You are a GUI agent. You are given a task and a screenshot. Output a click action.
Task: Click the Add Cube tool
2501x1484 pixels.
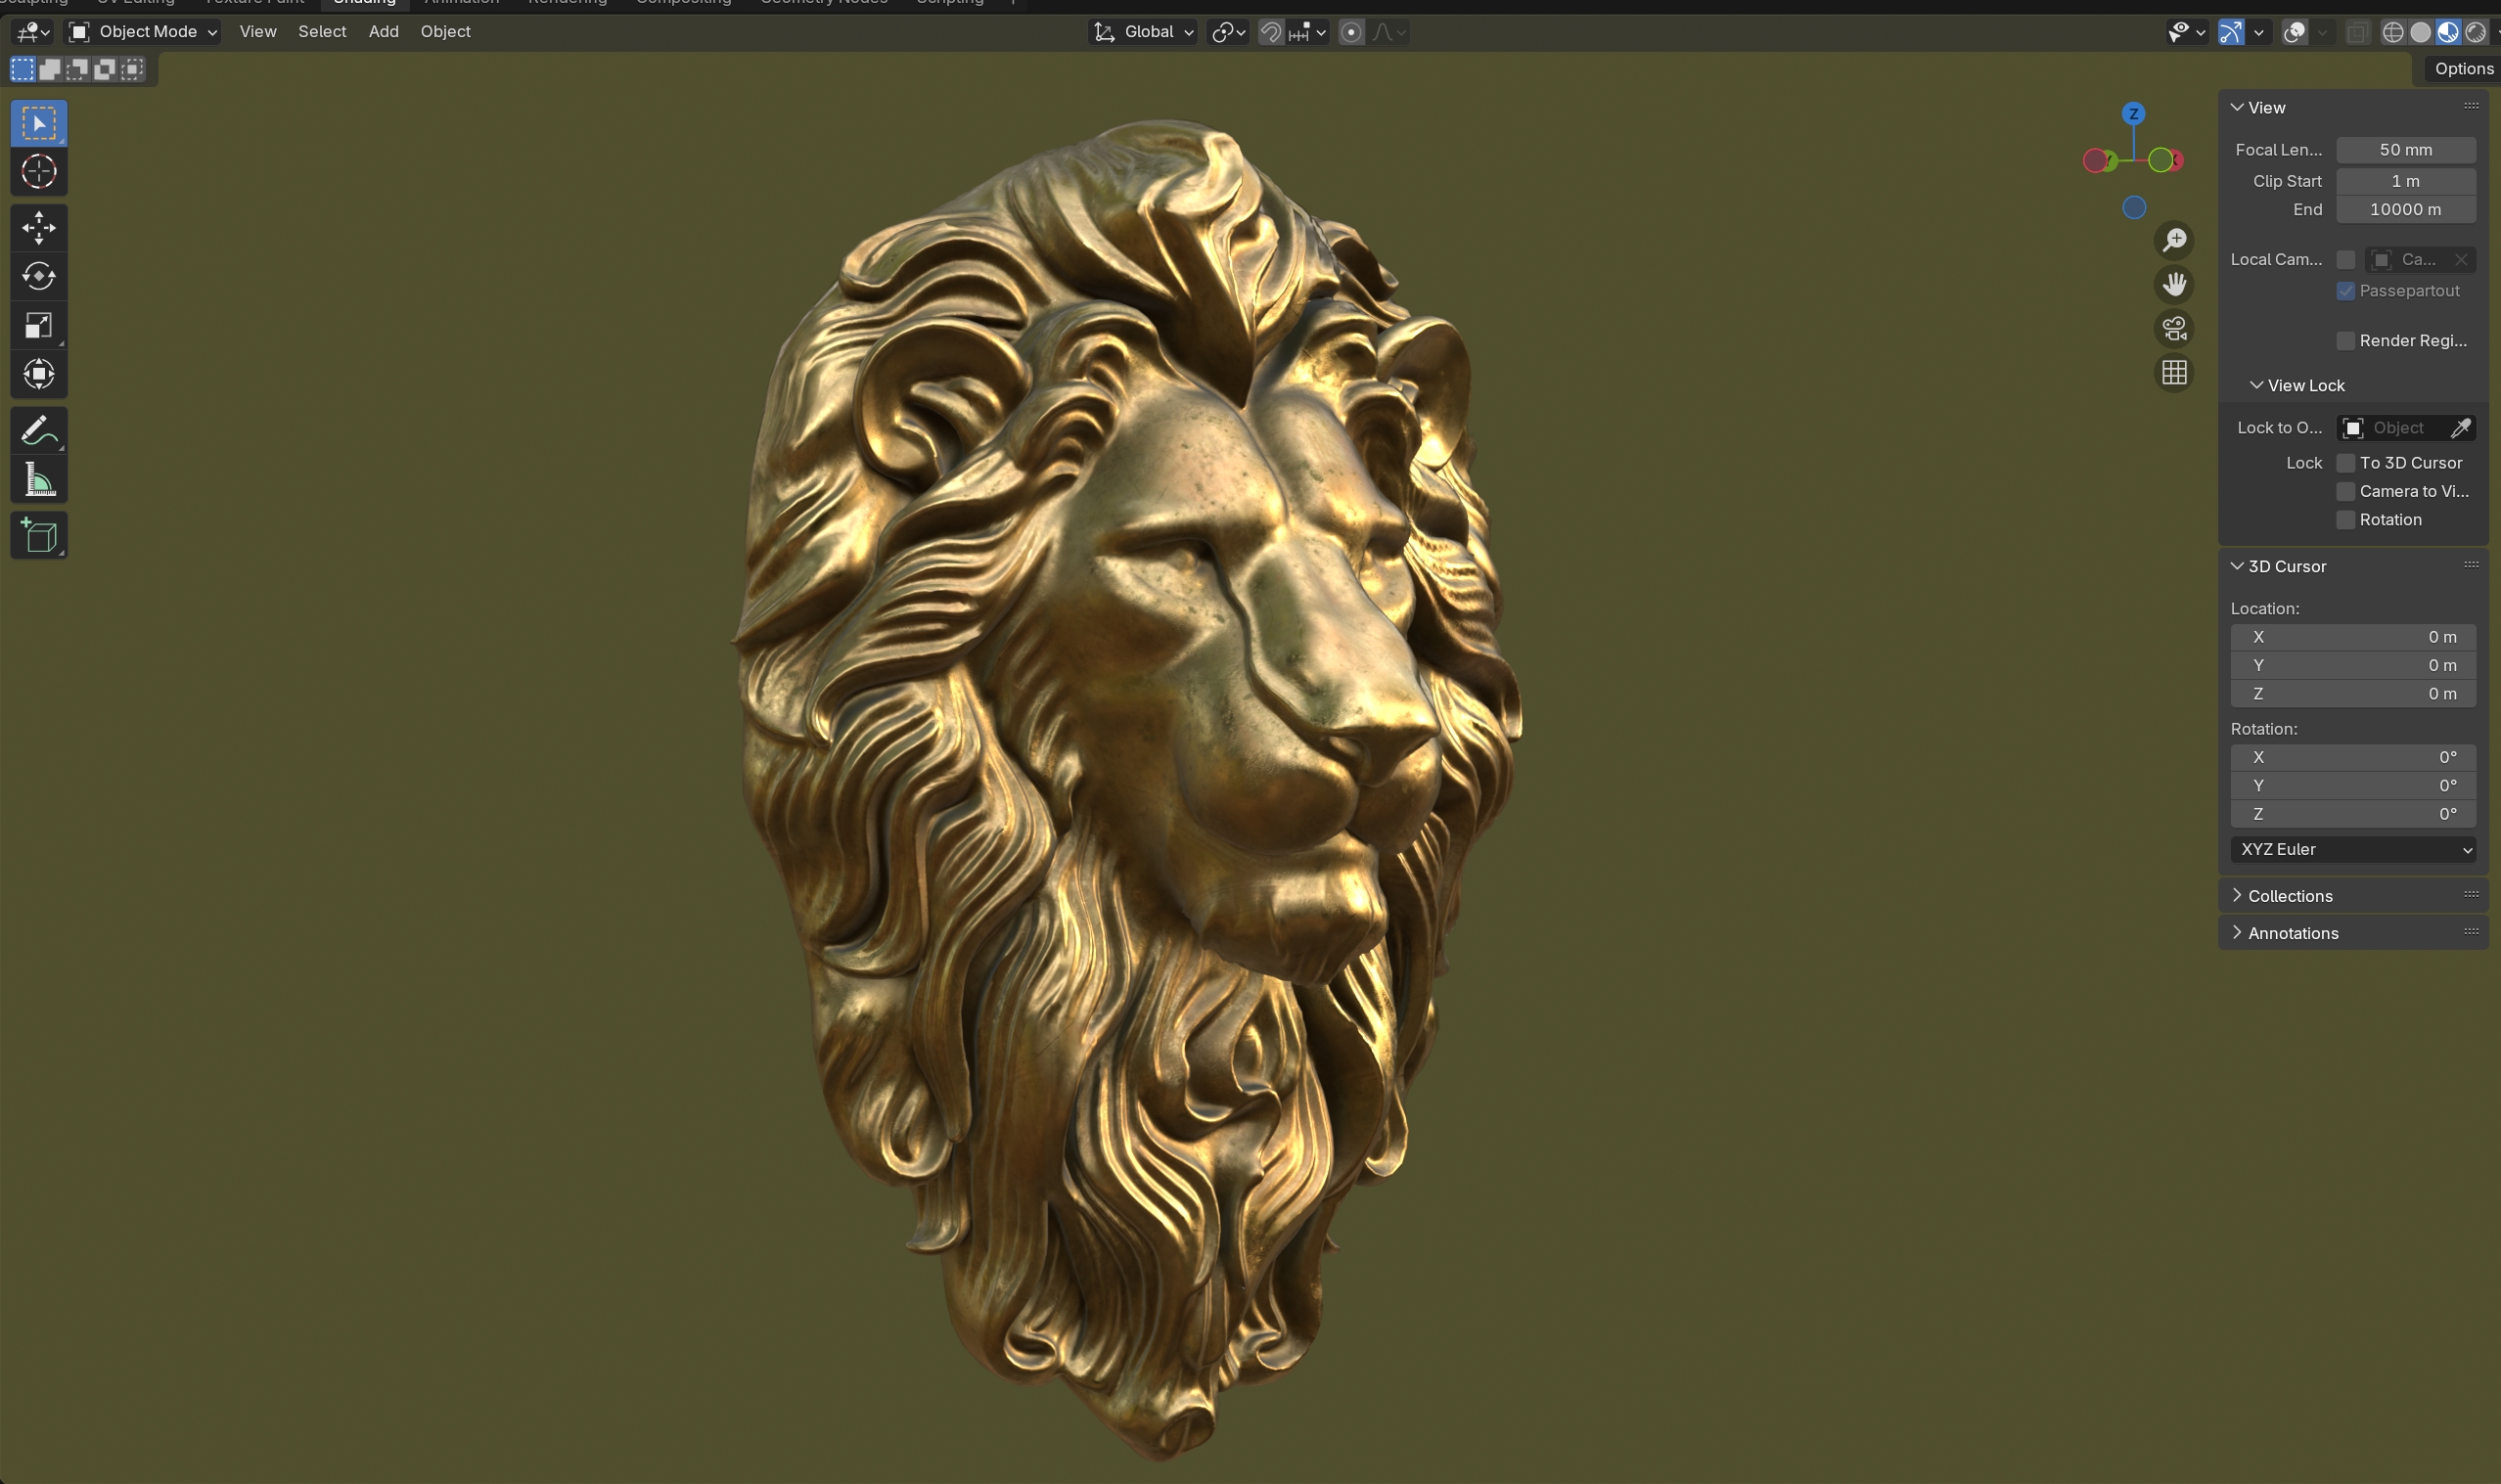pos(39,536)
